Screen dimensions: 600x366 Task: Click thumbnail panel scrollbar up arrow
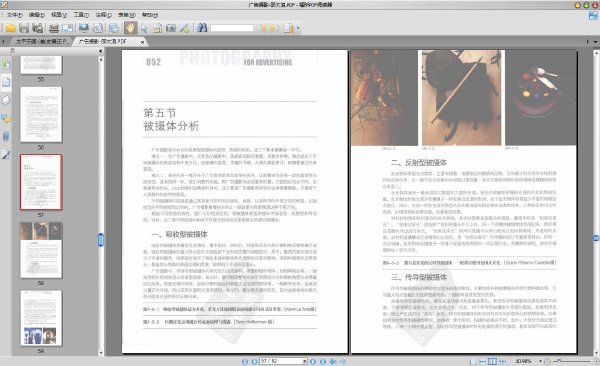tap(101, 60)
